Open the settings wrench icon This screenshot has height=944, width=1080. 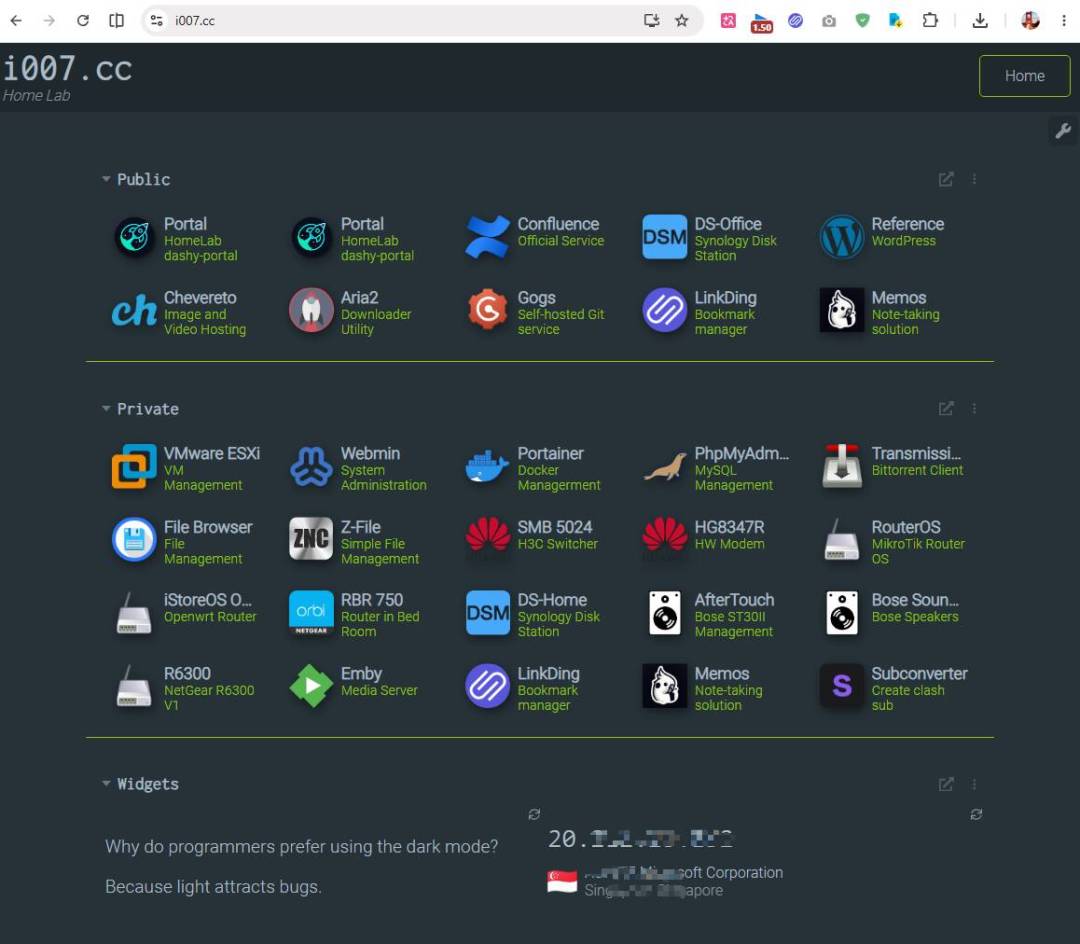[1063, 131]
